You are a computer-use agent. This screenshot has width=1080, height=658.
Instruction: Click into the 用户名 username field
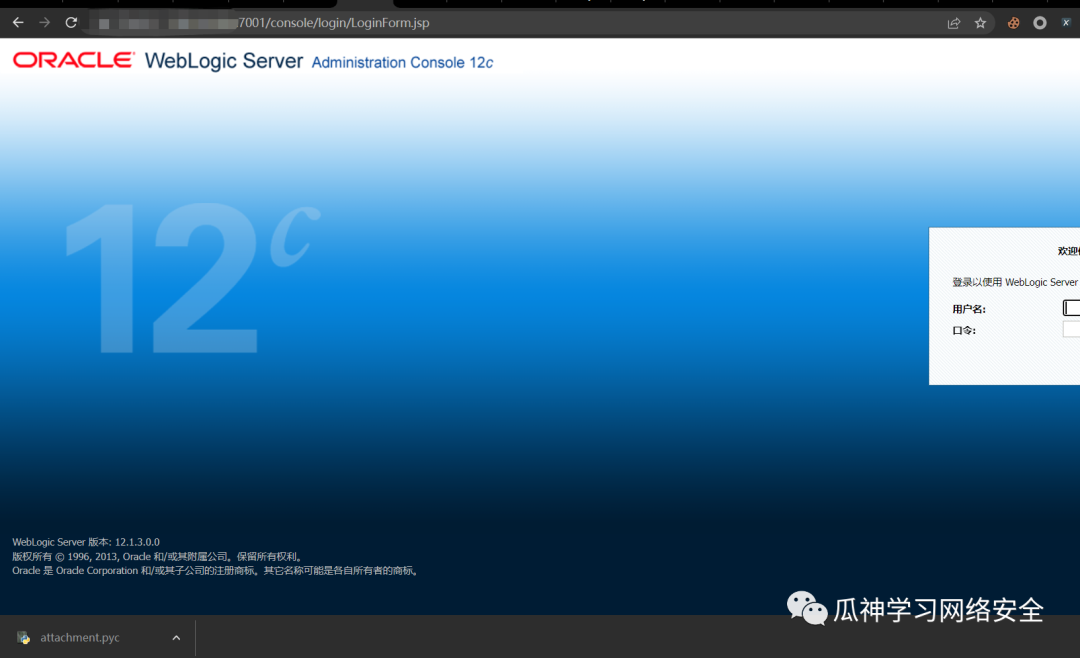coord(1071,308)
